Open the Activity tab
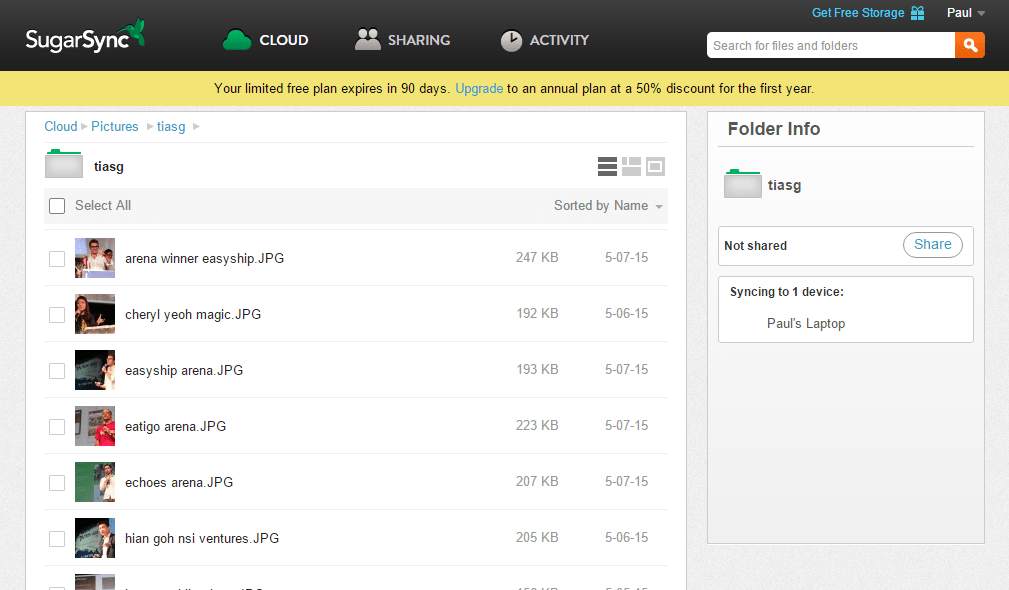The image size is (1009, 590). (x=545, y=40)
